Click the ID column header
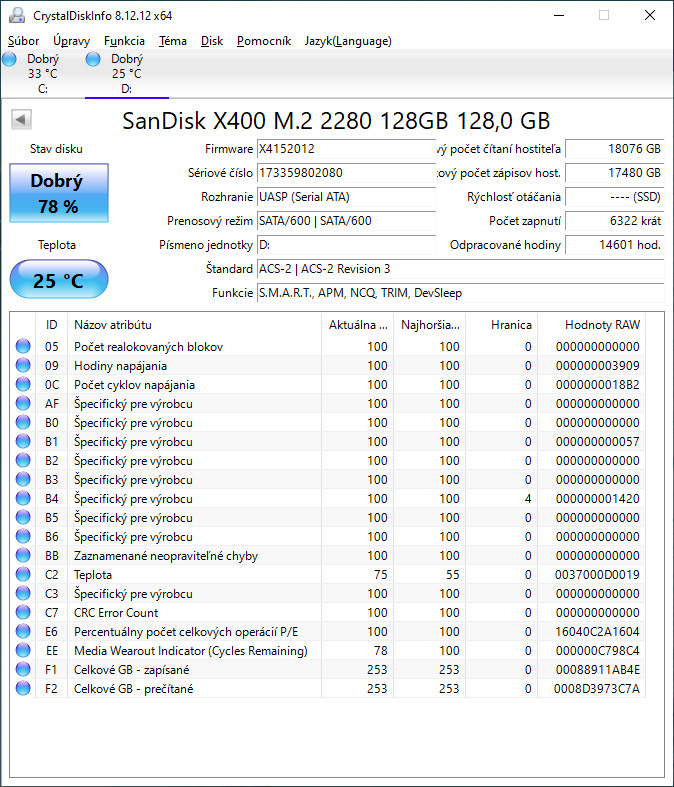The height and width of the screenshot is (787, 674). [51, 325]
